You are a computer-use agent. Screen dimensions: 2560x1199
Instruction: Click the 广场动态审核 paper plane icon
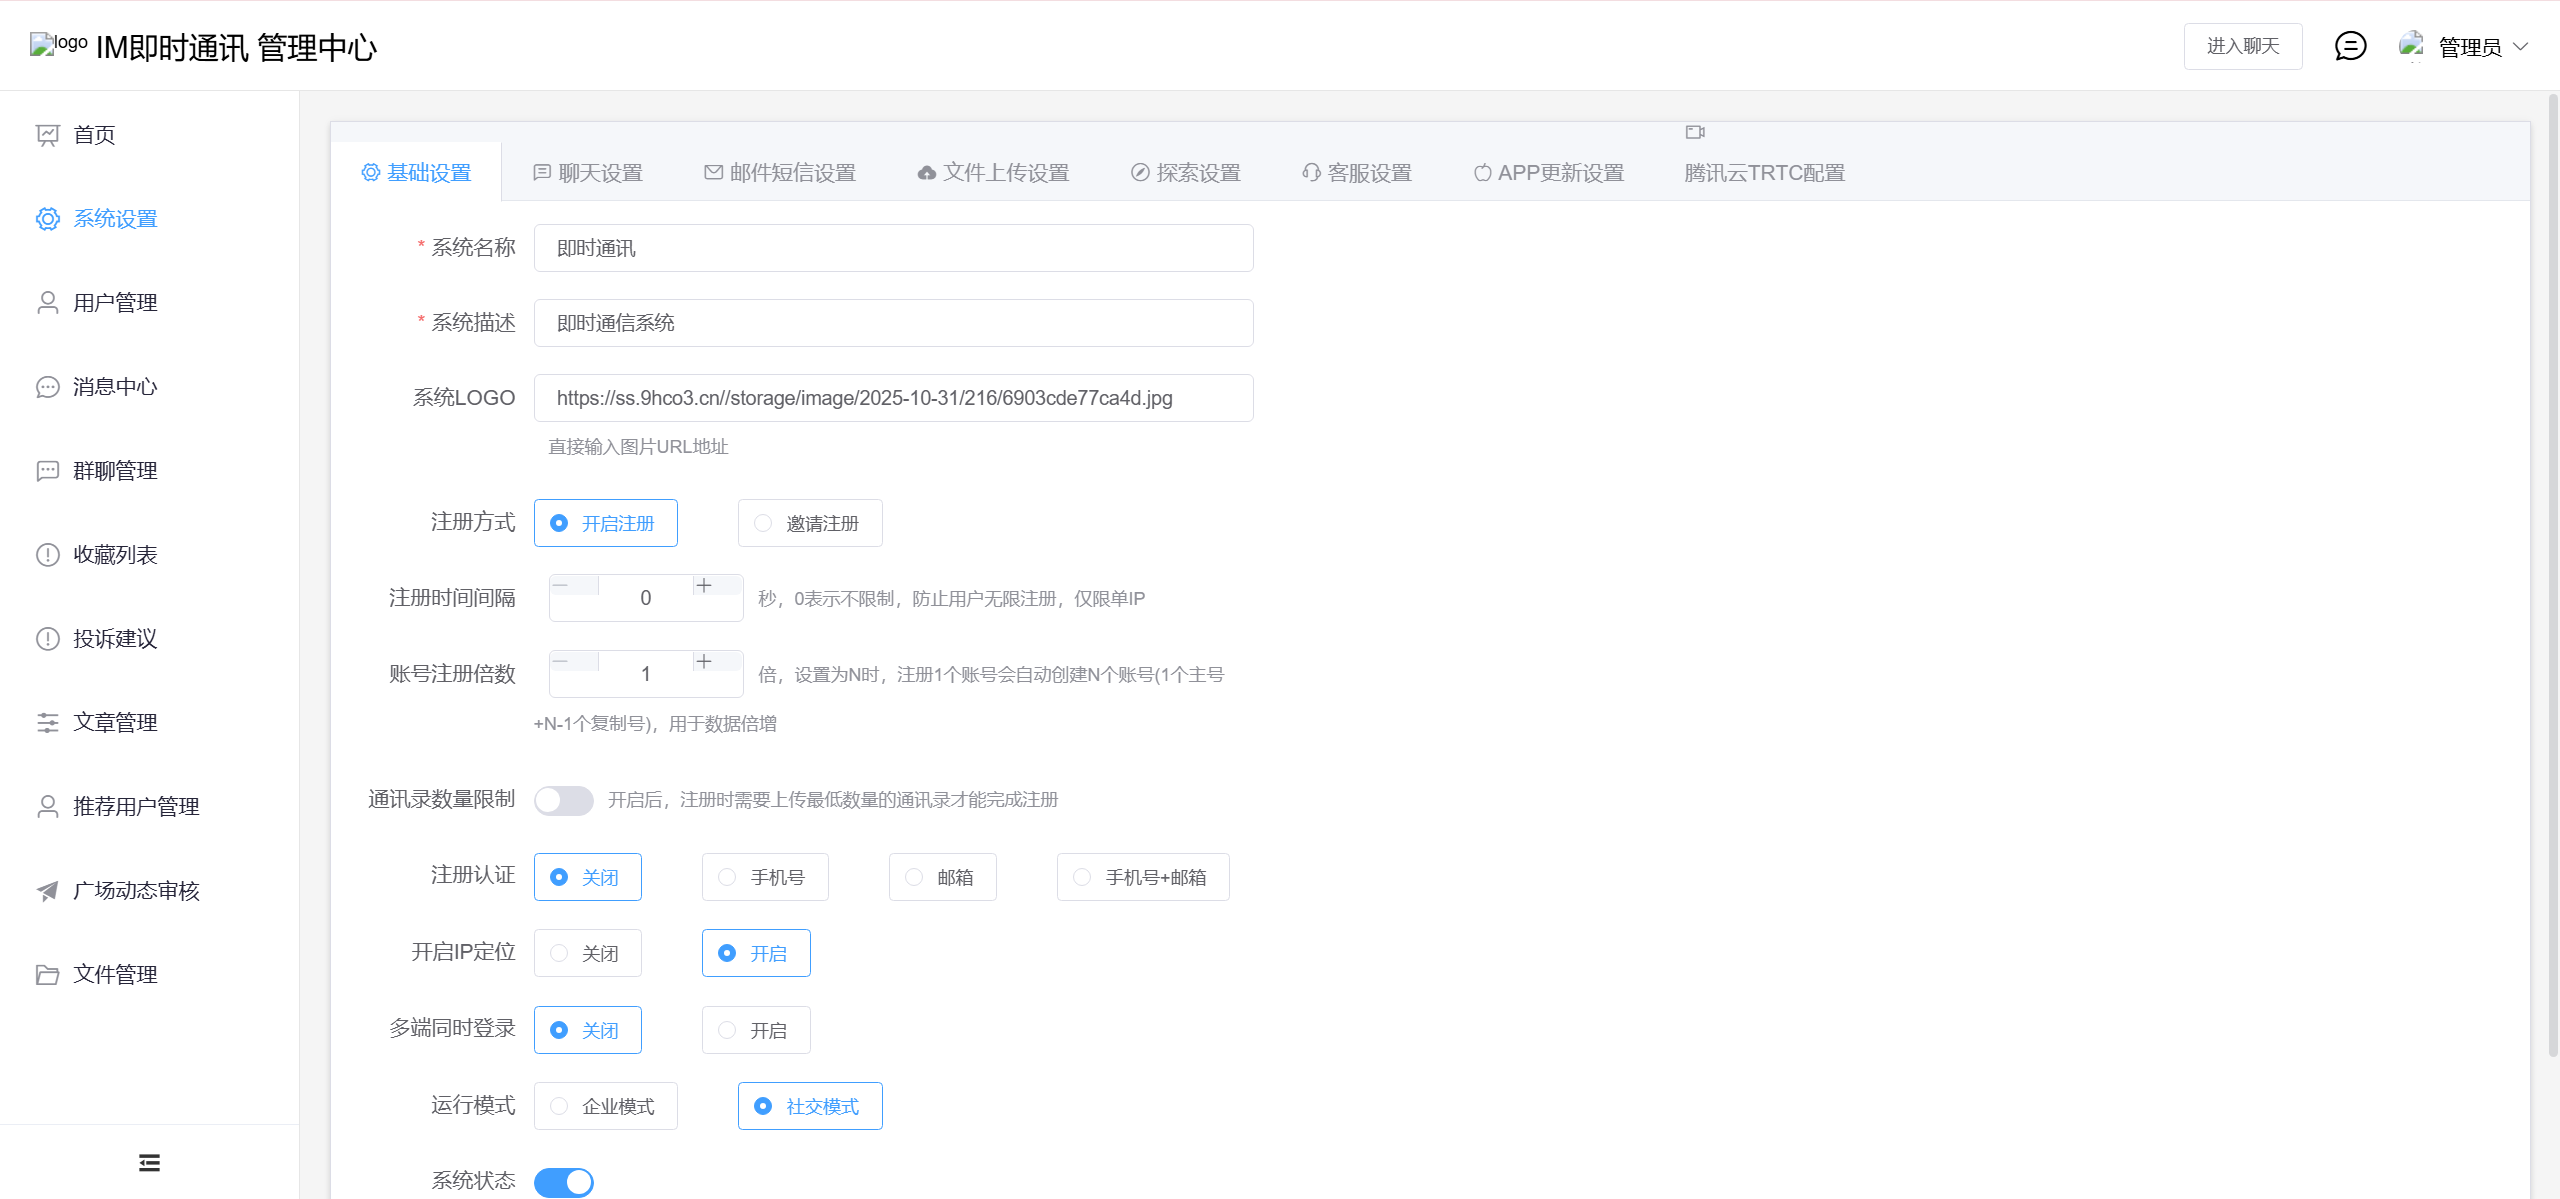point(47,891)
